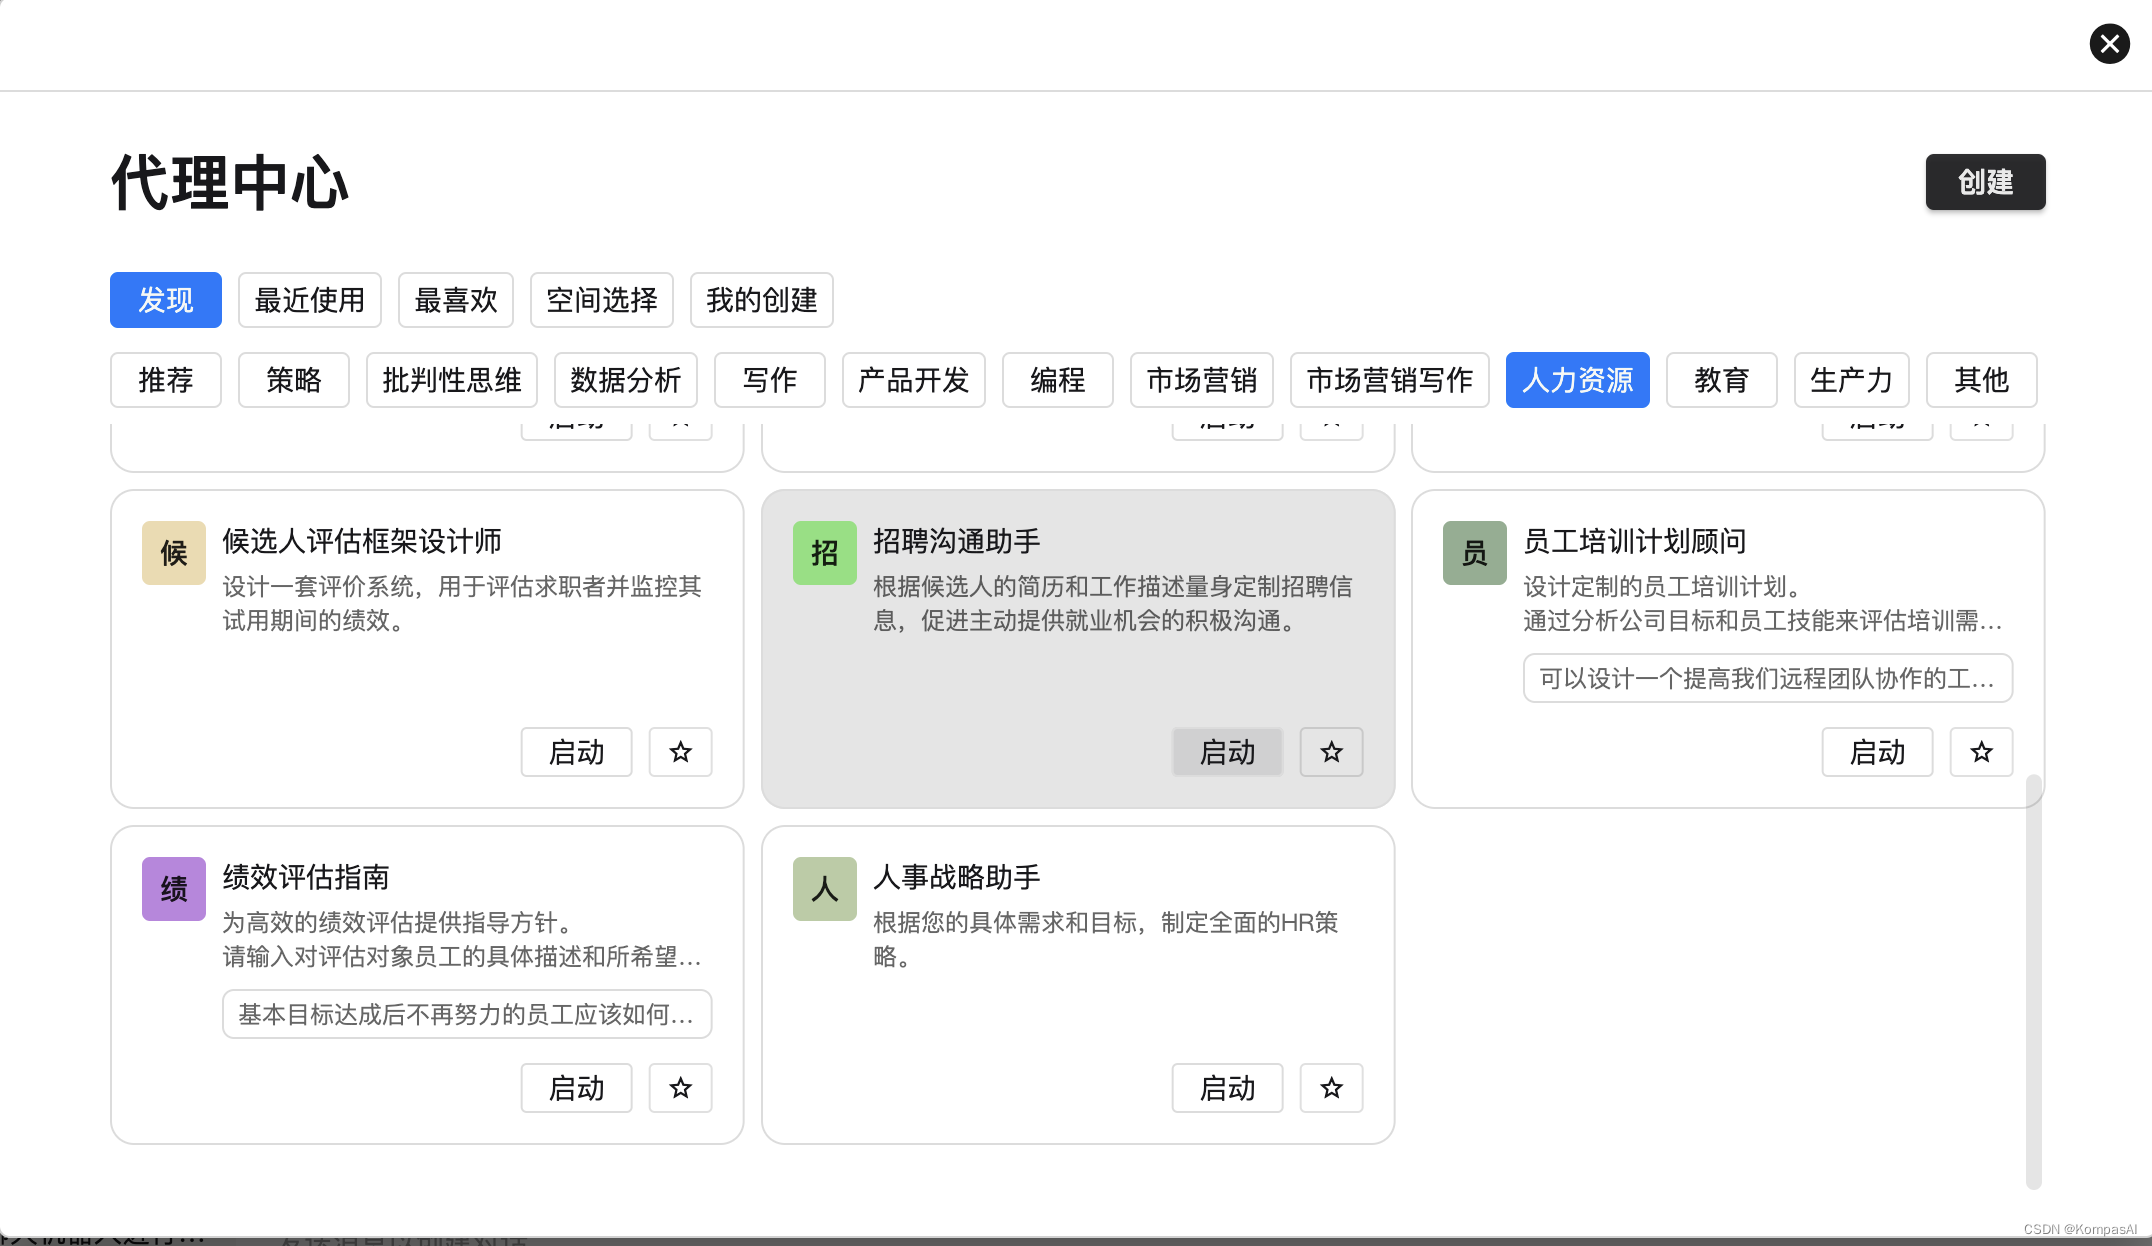
Task: Favorite the 候选人评估框架设计师 agent star
Action: point(680,752)
